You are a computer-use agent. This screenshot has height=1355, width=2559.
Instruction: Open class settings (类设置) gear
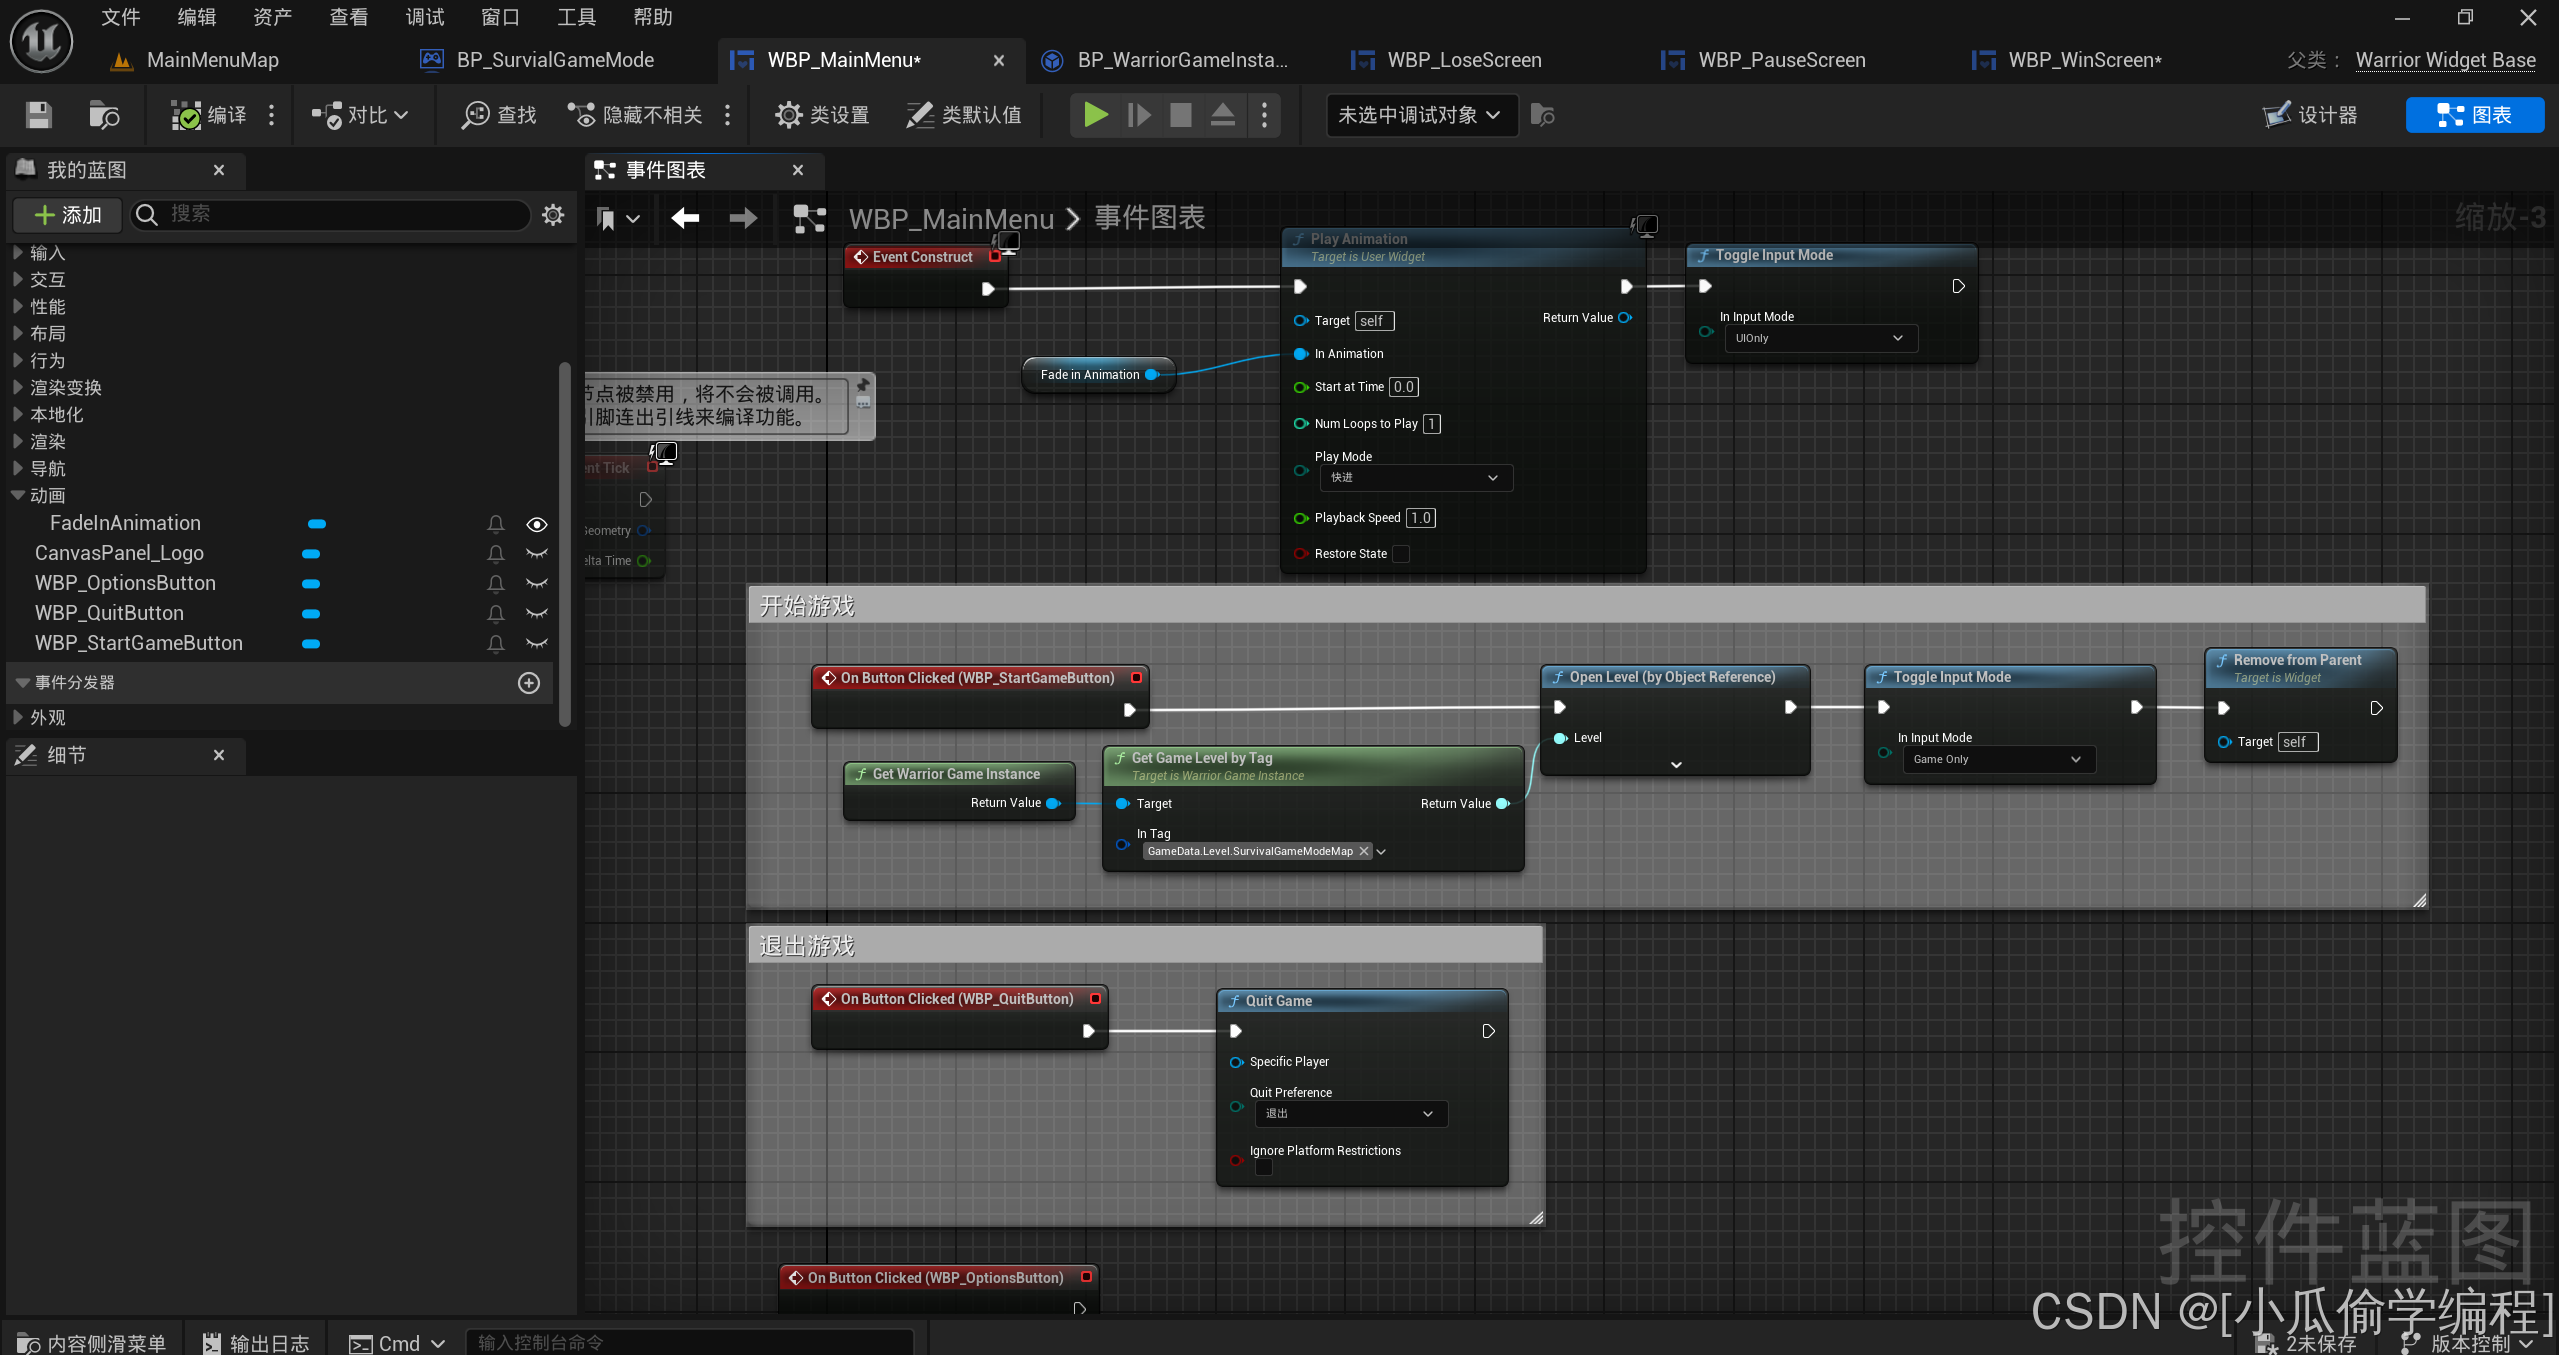tap(788, 115)
